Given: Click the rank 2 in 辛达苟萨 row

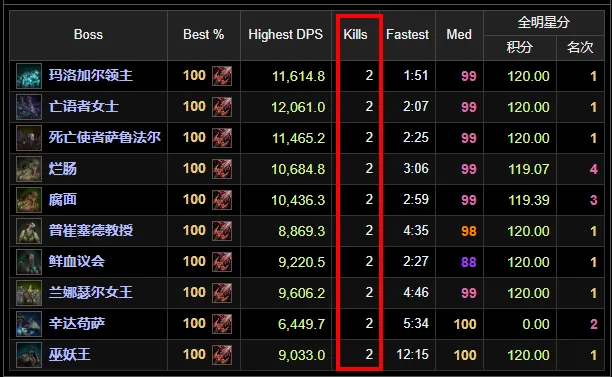Looking at the screenshot, I should (594, 324).
